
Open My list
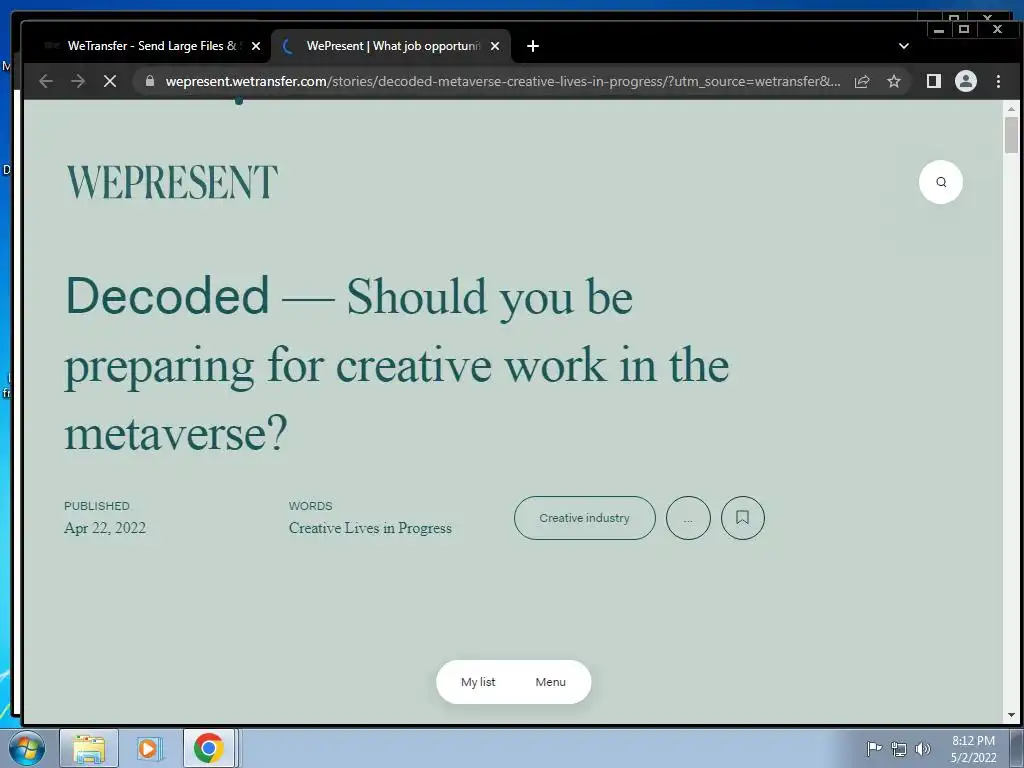pyautogui.click(x=478, y=682)
